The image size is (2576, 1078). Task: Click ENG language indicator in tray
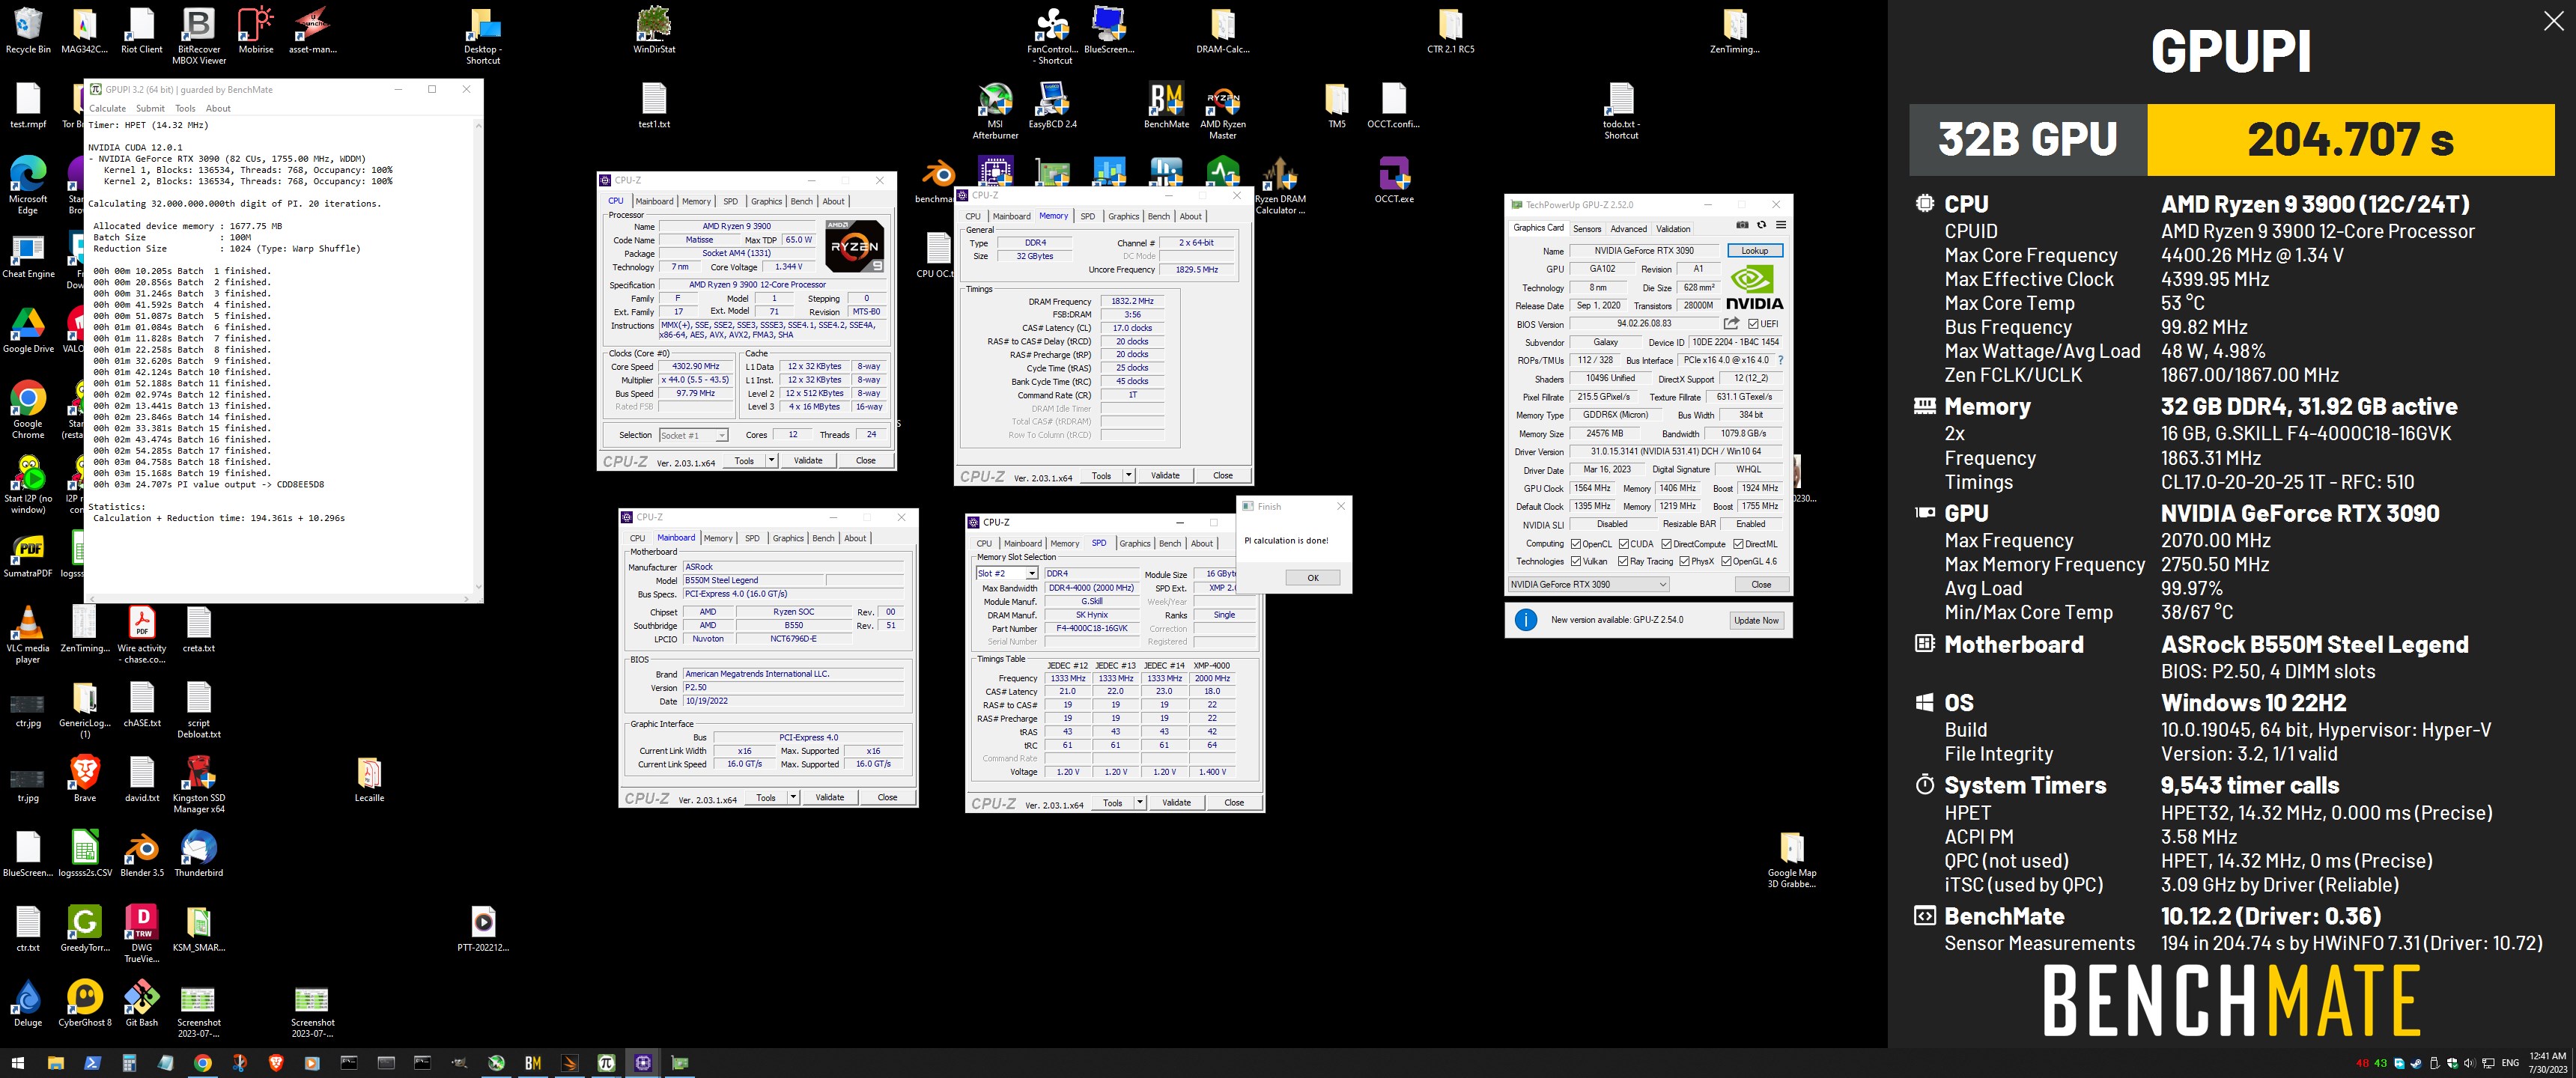point(2509,1063)
